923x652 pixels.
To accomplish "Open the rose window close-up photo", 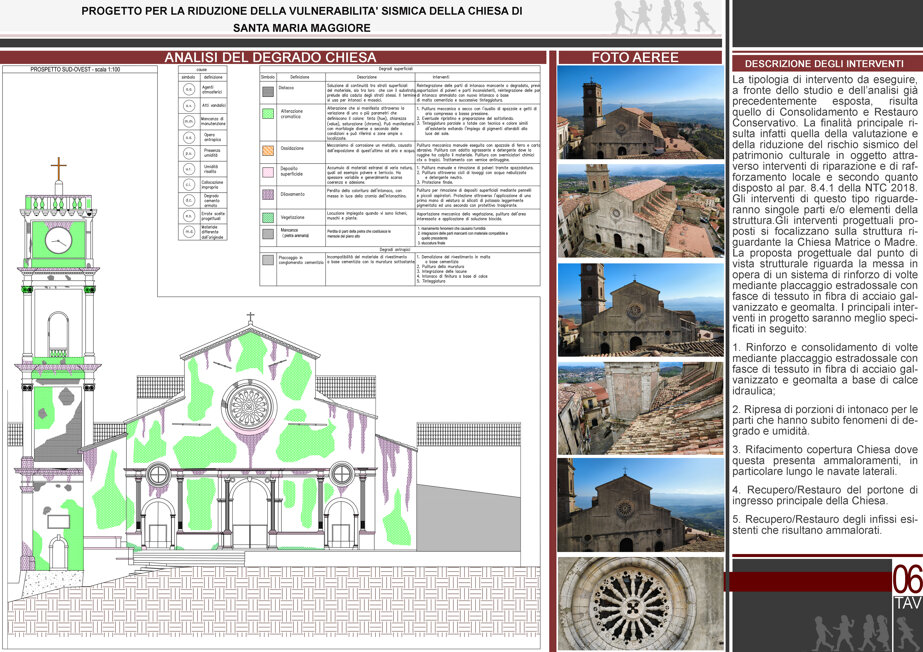I will coord(640,604).
